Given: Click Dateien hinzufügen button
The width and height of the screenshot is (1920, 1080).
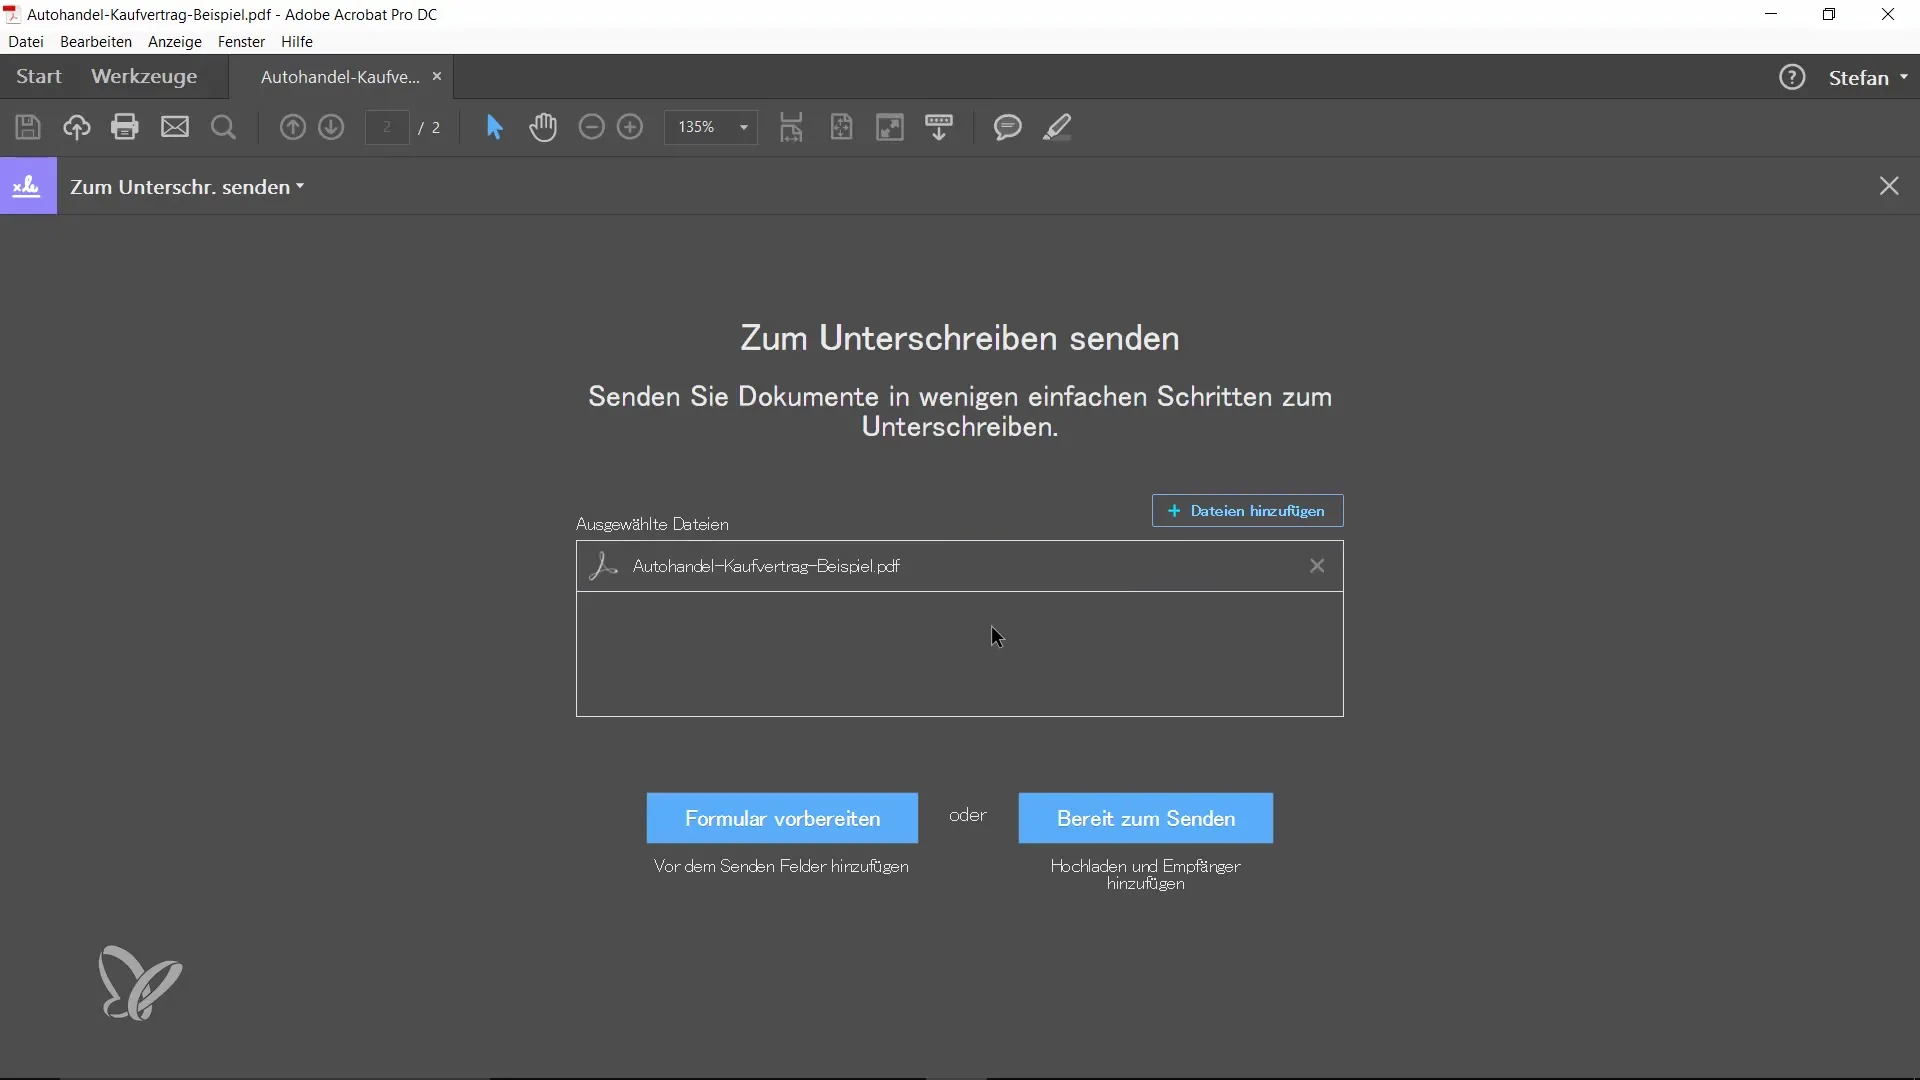Looking at the screenshot, I should click(1247, 511).
